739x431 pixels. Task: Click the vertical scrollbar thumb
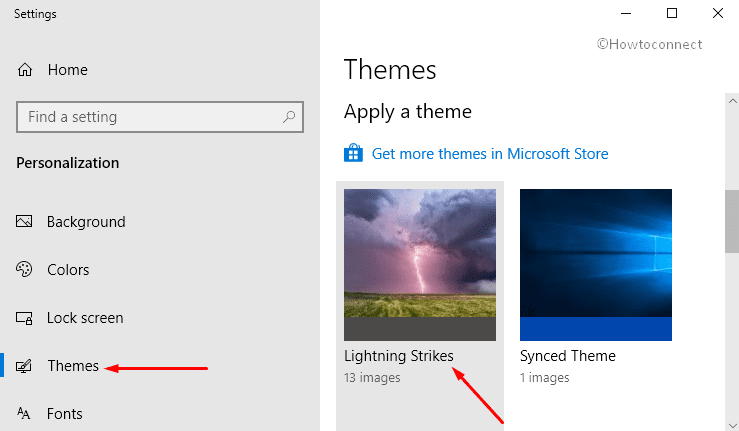[x=732, y=222]
